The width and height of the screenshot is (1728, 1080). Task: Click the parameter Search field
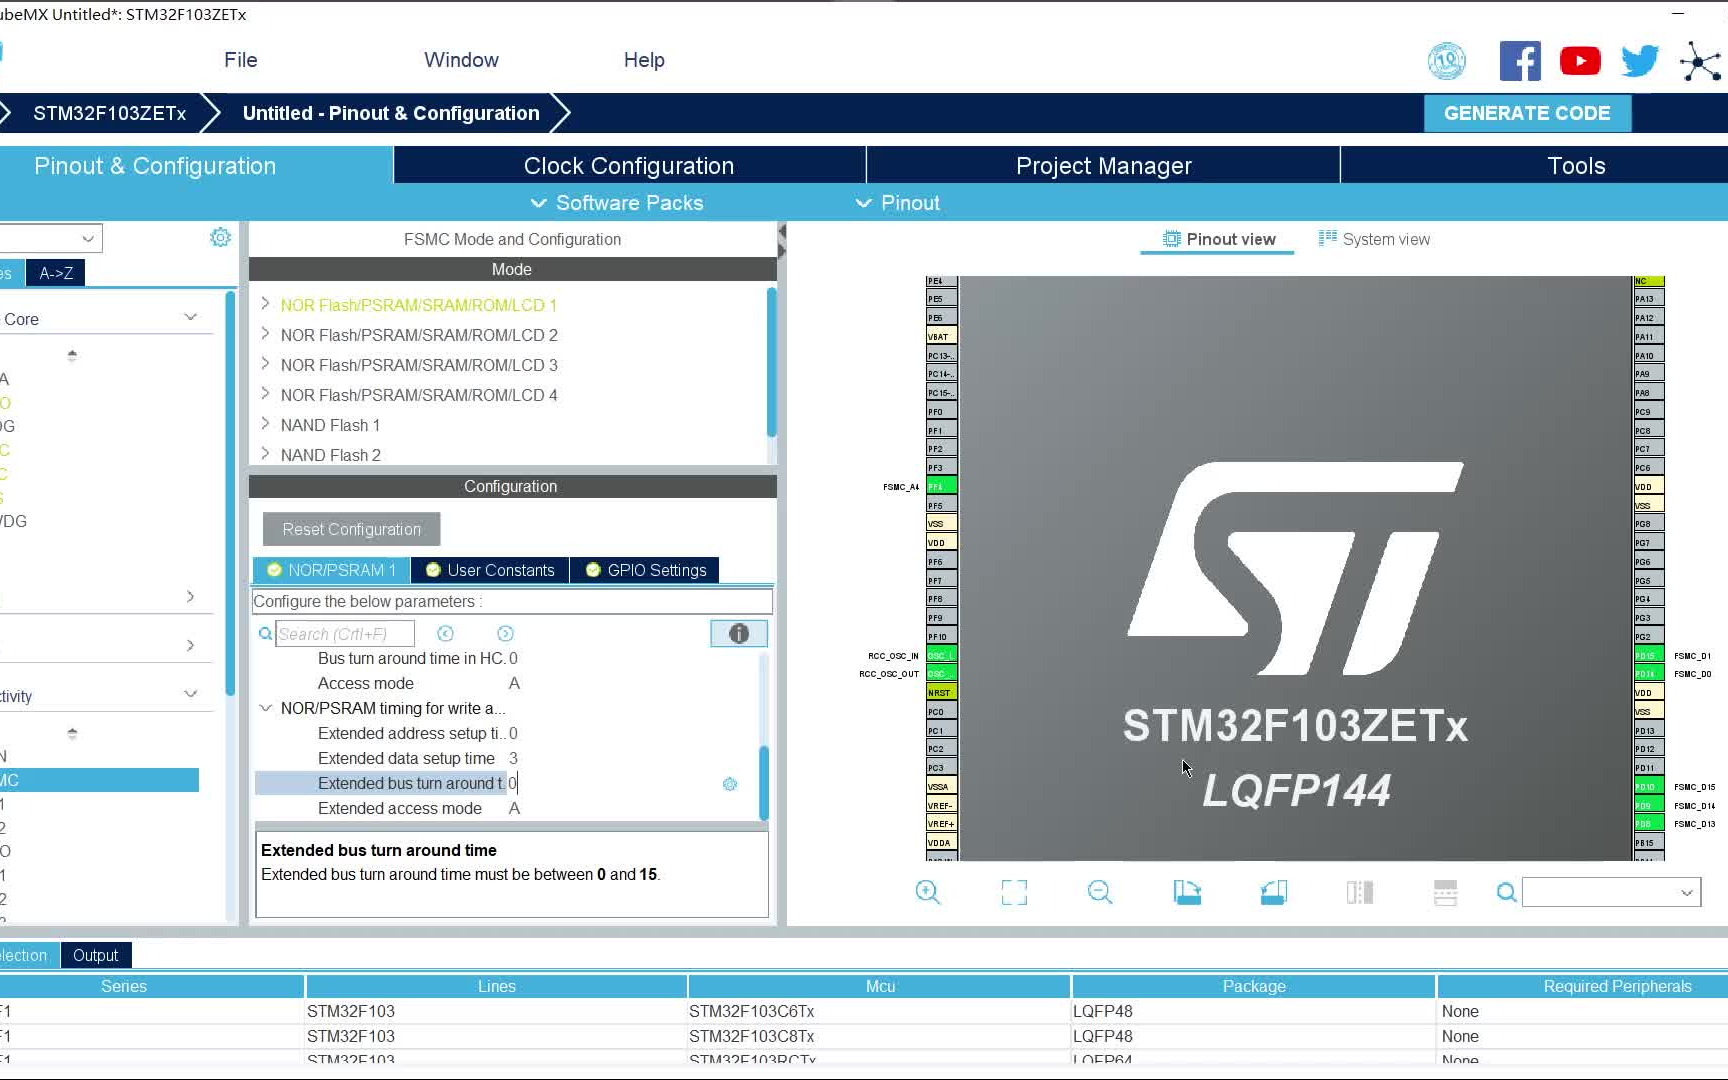345,633
